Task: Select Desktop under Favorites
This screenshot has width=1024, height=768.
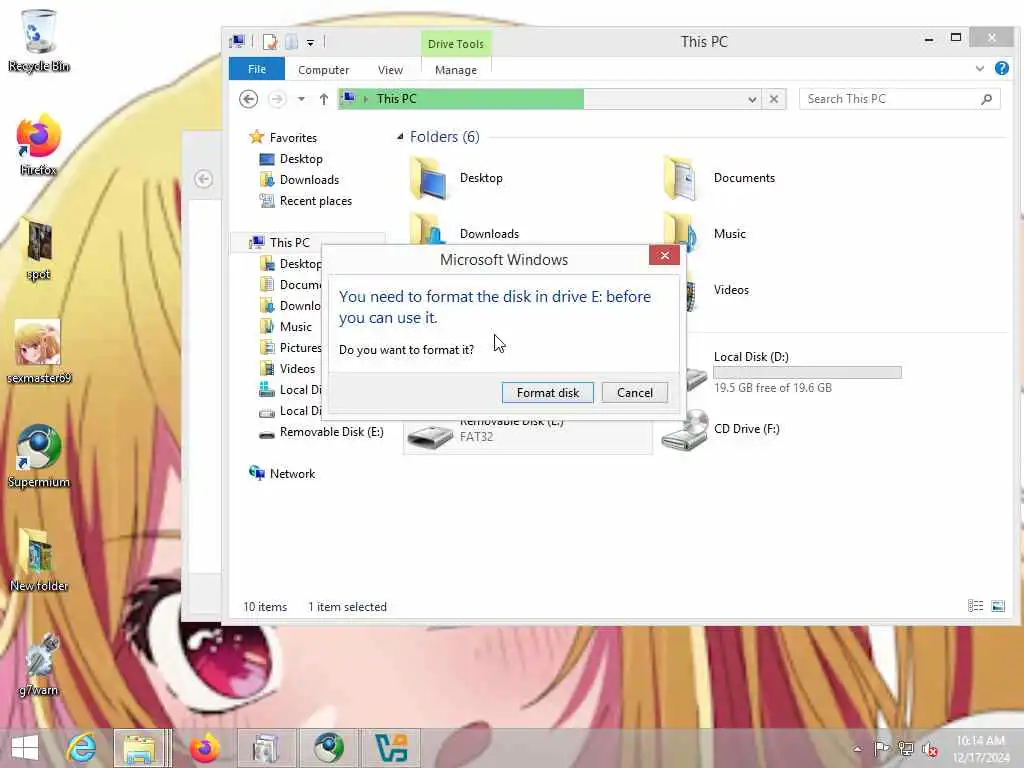Action: click(300, 159)
